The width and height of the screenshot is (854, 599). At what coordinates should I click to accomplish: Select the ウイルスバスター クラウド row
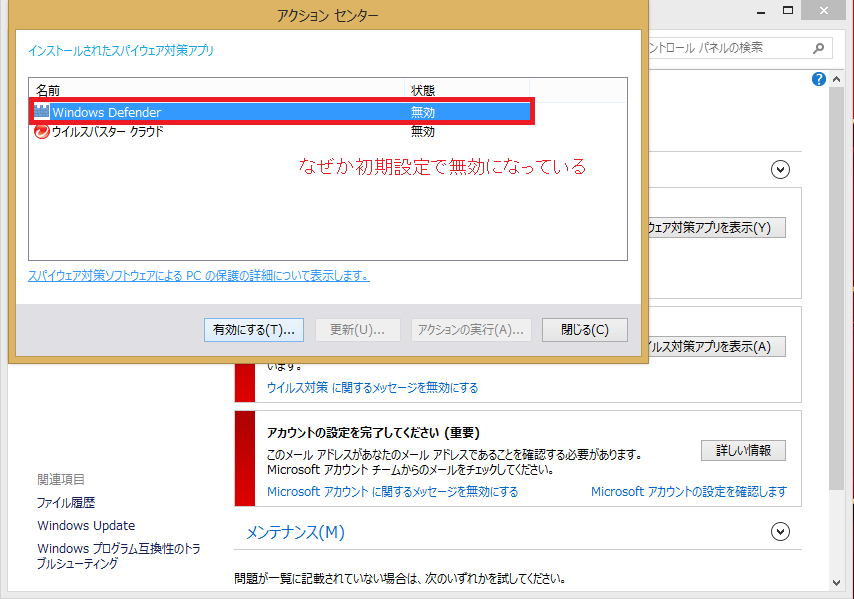(x=282, y=131)
